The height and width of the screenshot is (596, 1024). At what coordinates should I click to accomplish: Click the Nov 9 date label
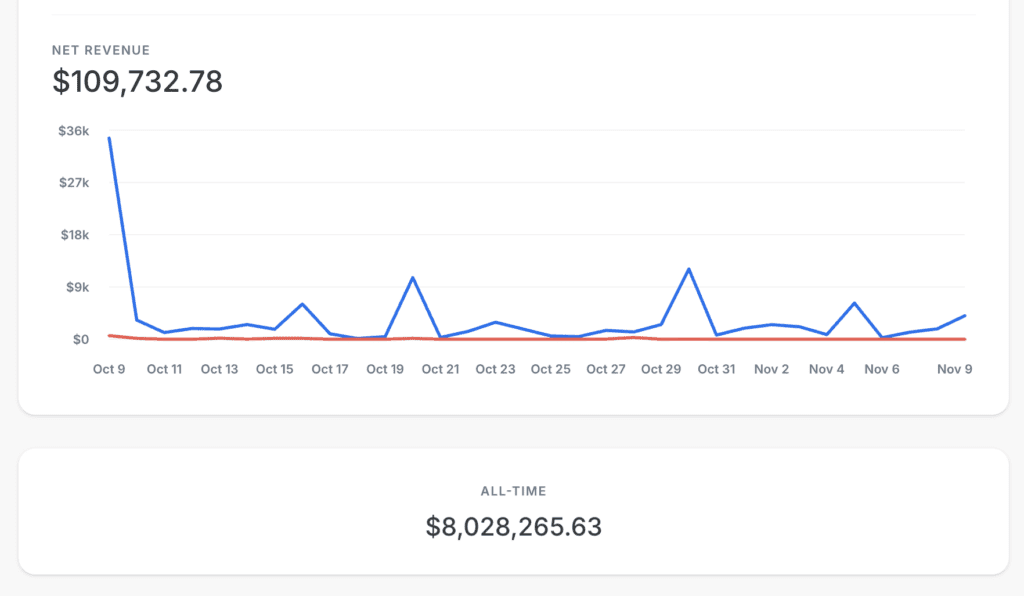955,369
